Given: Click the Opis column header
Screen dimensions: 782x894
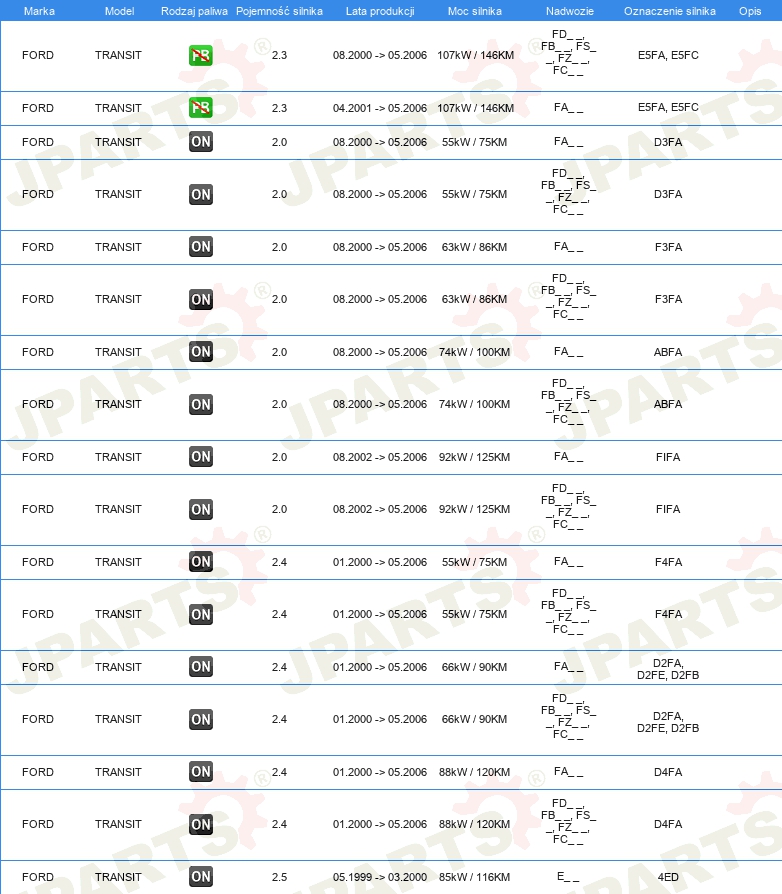Looking at the screenshot, I should coord(750,11).
